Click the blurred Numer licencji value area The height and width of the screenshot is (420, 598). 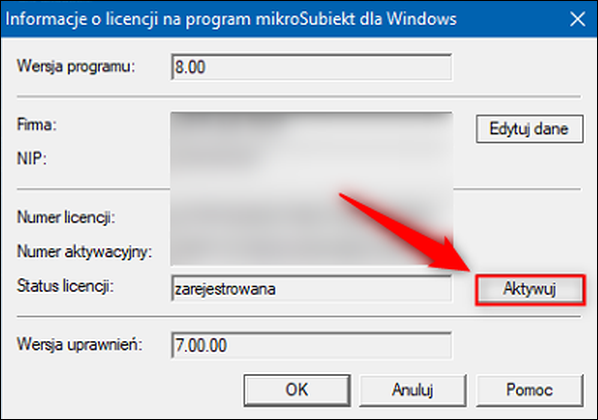311,217
